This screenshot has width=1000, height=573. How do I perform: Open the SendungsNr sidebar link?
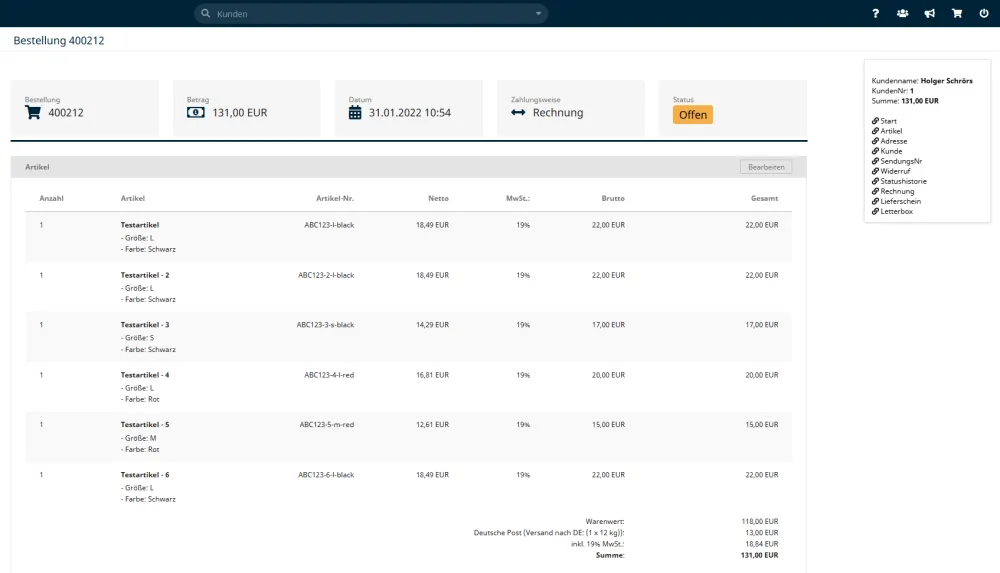point(901,161)
